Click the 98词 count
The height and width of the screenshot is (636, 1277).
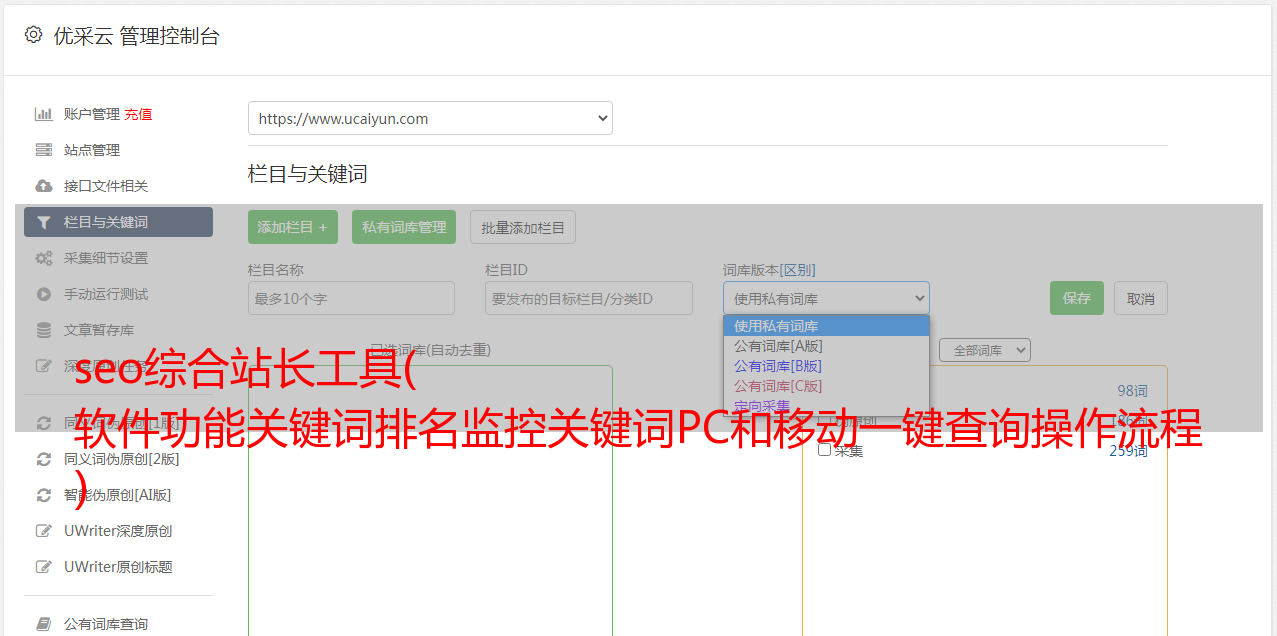coord(1132,391)
